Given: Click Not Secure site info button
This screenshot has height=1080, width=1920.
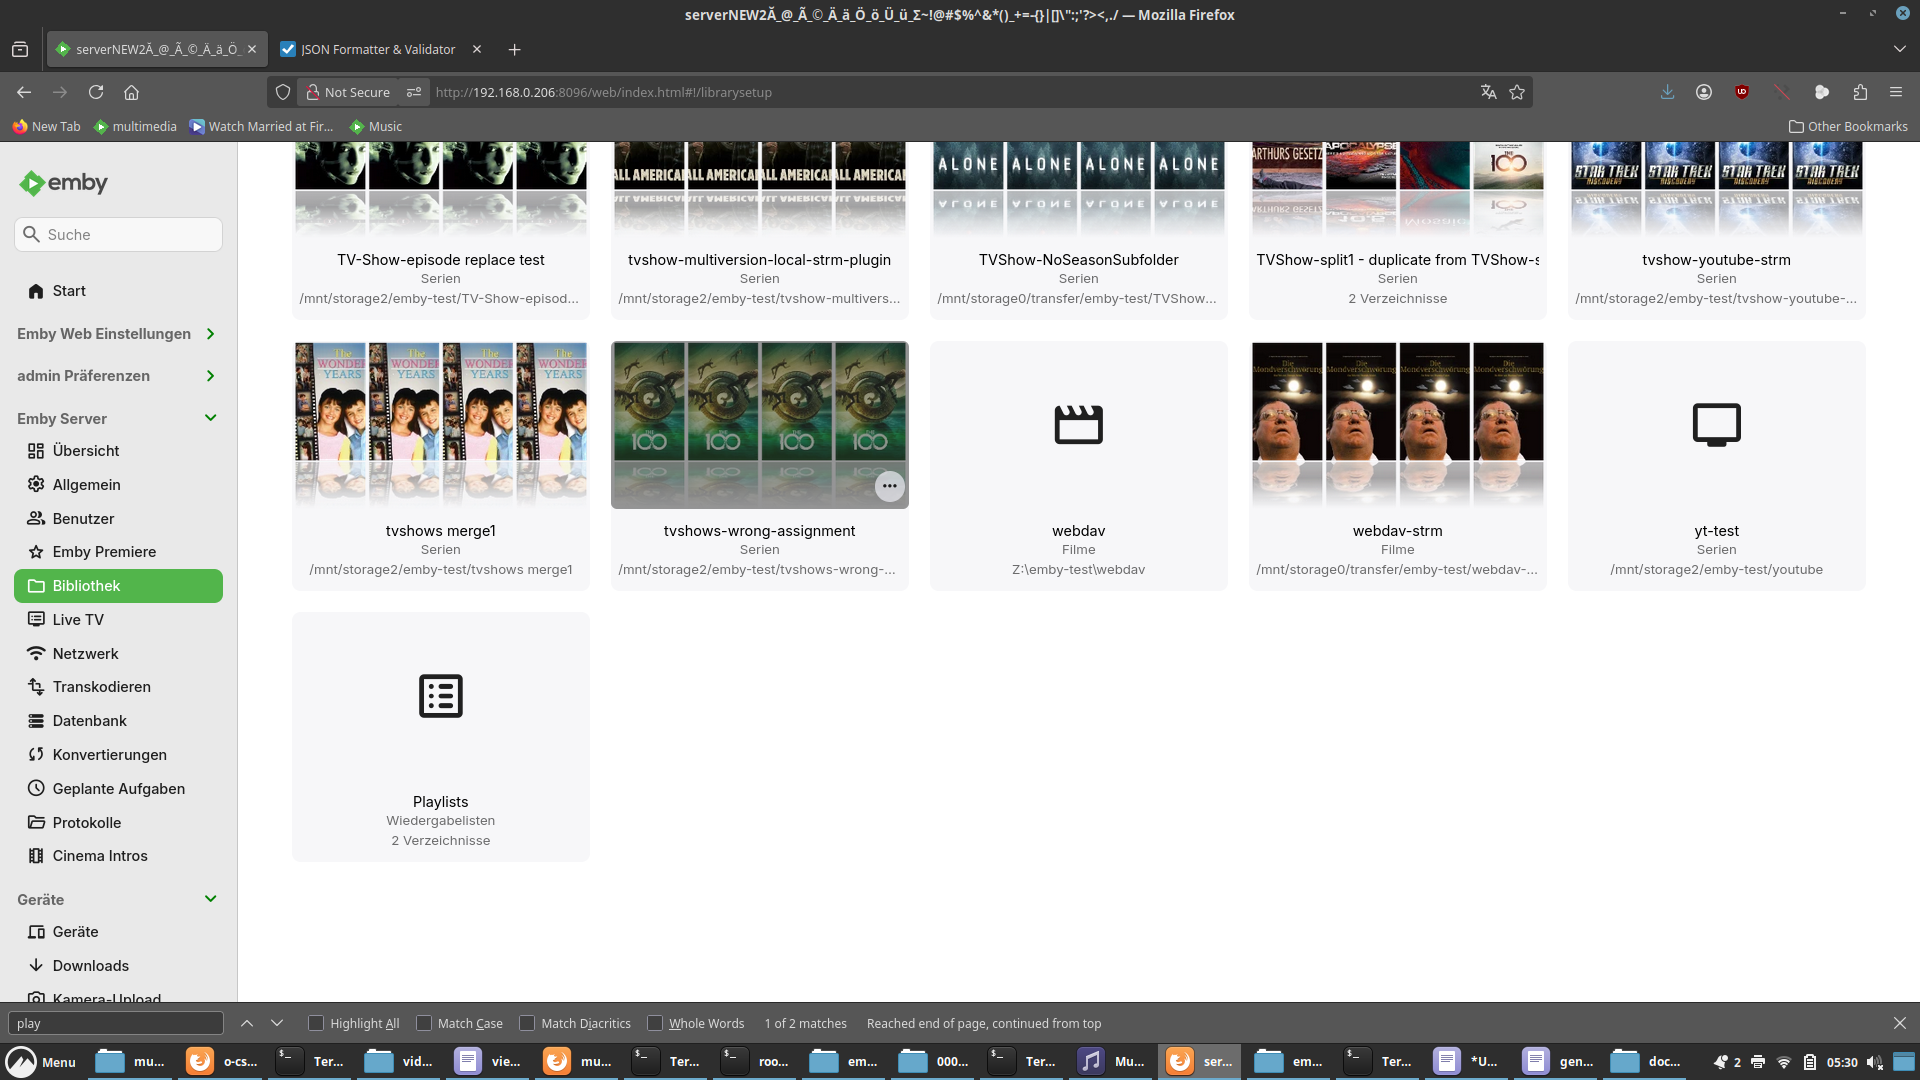Looking at the screenshot, I should [x=348, y=92].
